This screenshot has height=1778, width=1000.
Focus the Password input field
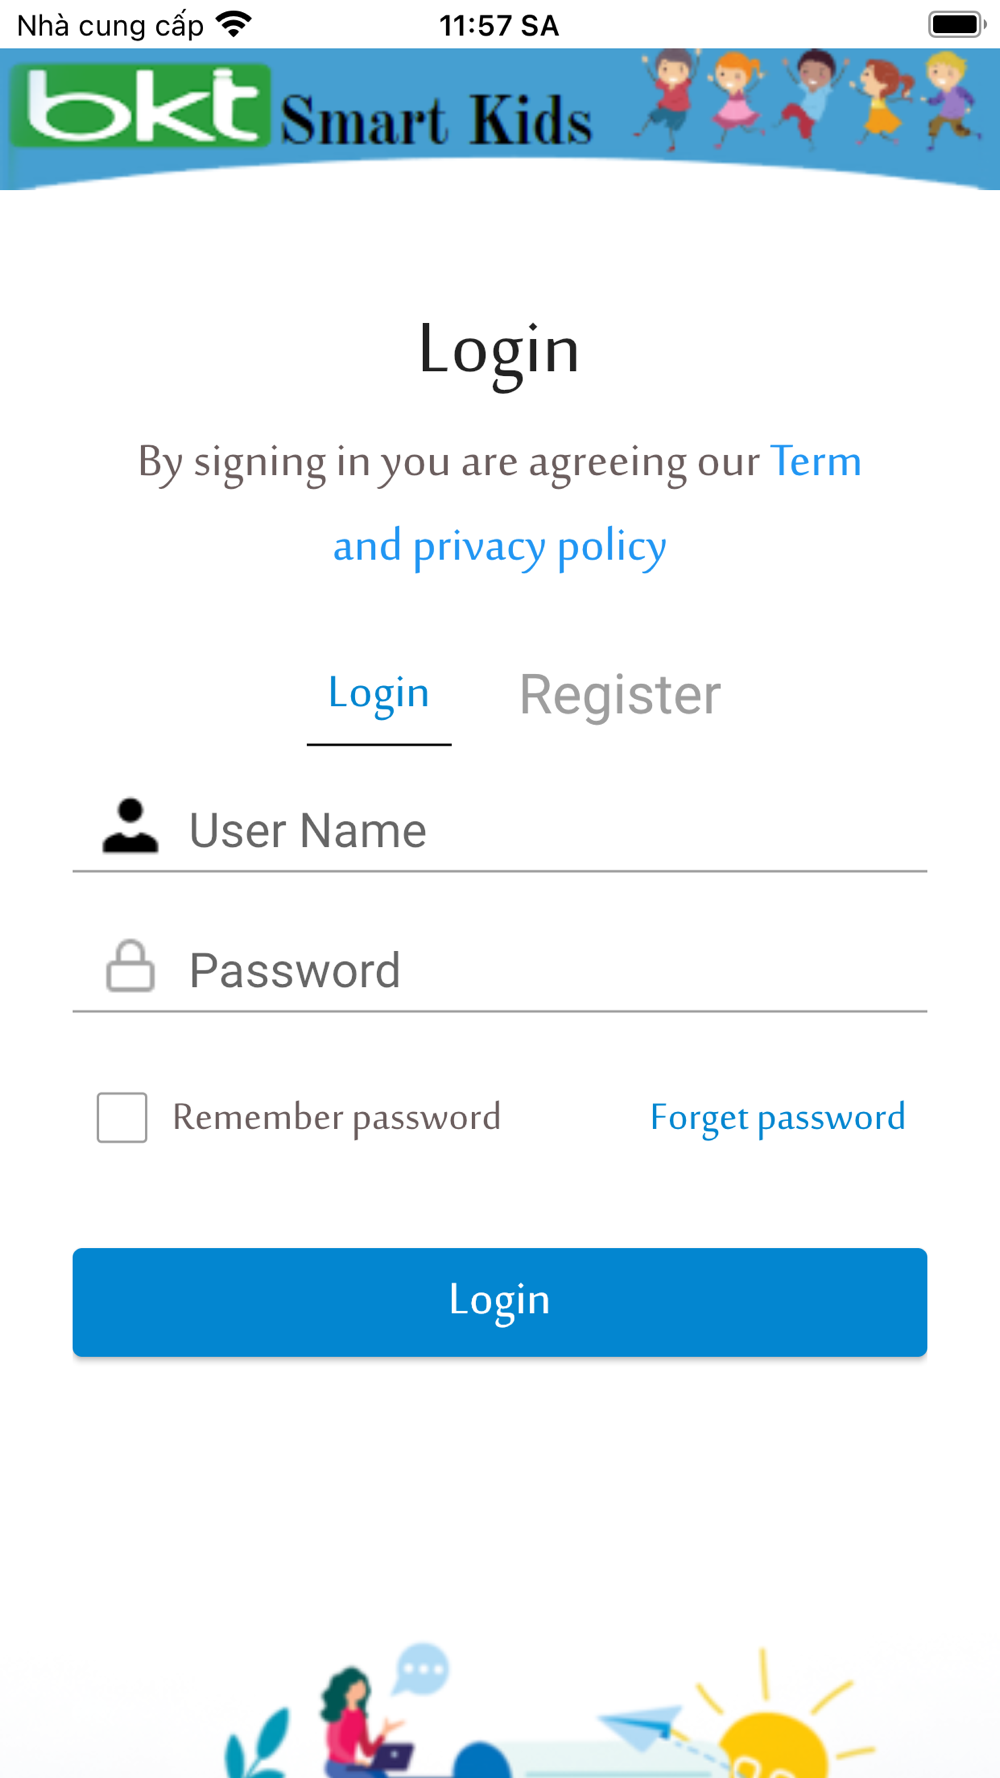[555, 970]
